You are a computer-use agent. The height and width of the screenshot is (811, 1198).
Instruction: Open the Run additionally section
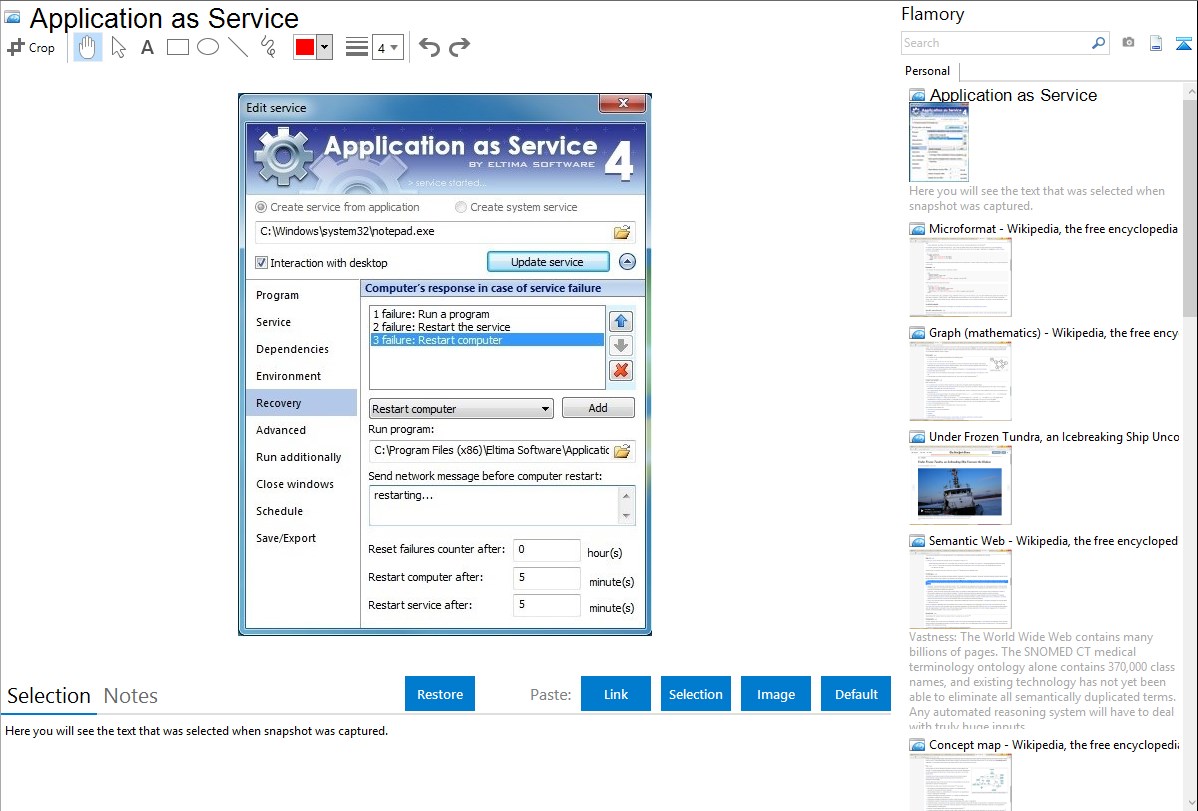pos(299,457)
